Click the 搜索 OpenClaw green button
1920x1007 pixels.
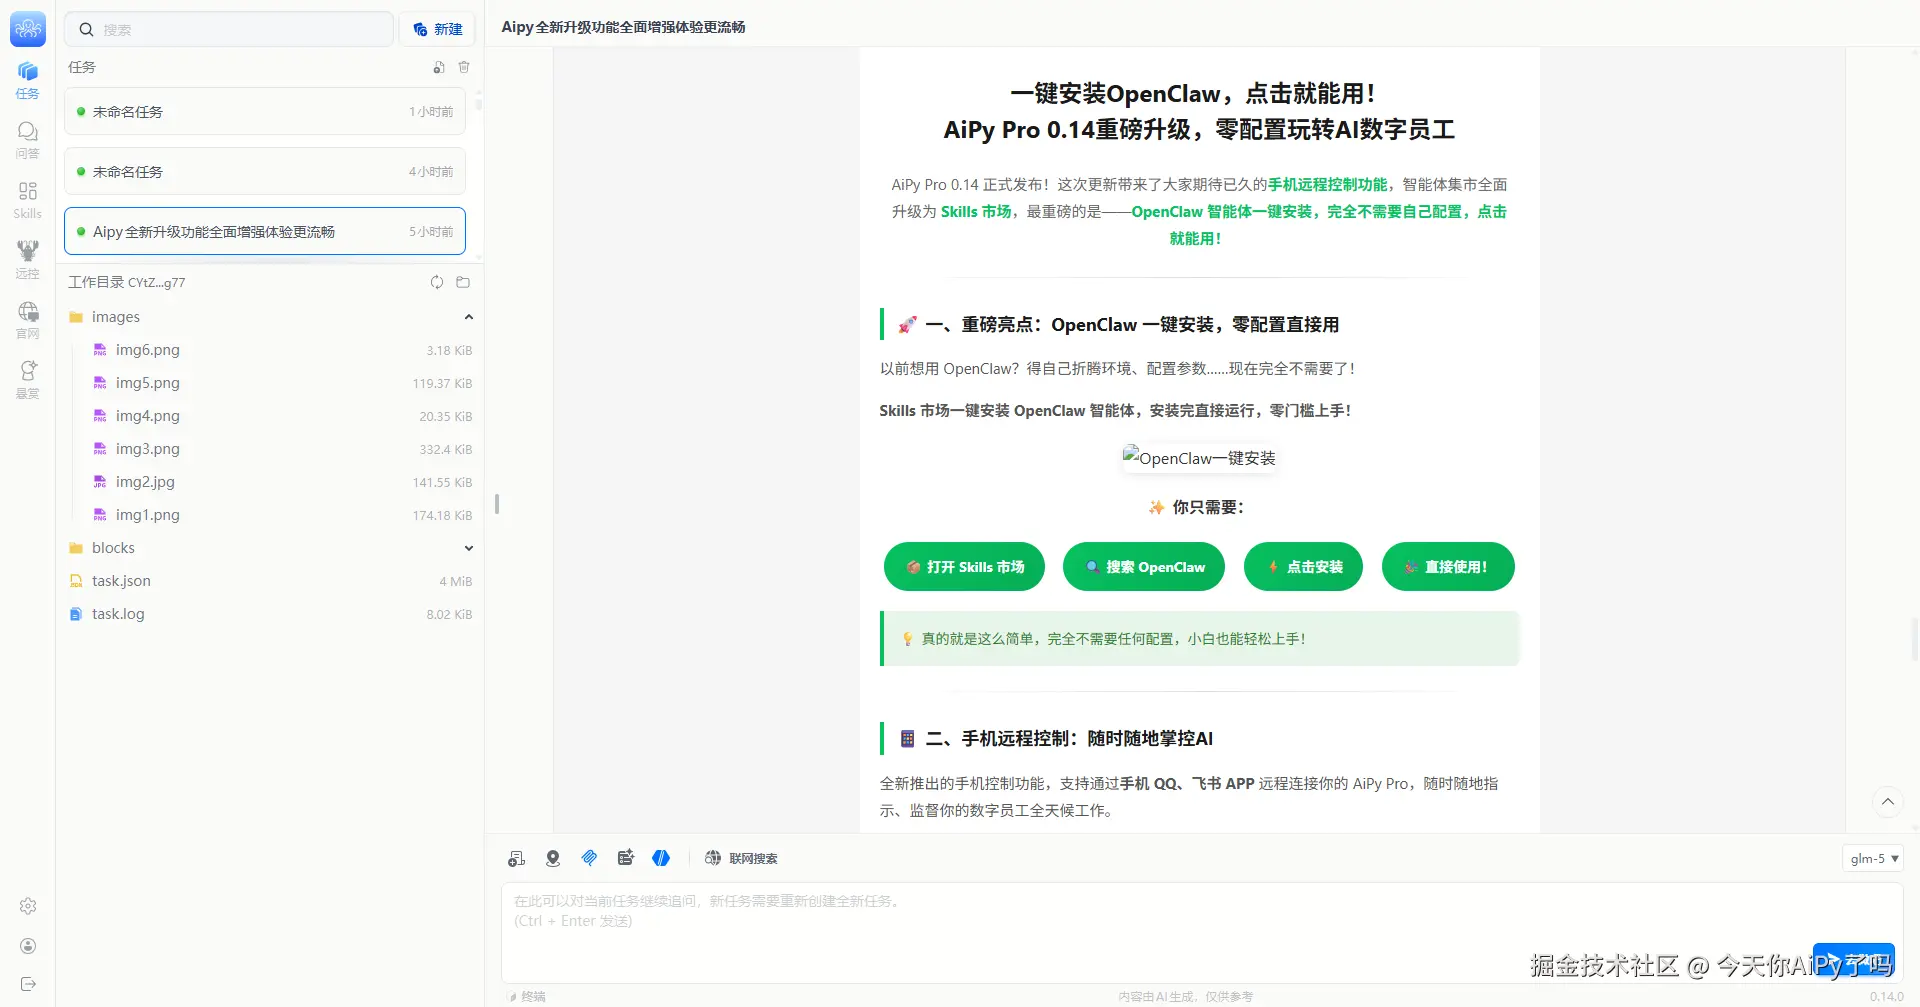[x=1144, y=567]
